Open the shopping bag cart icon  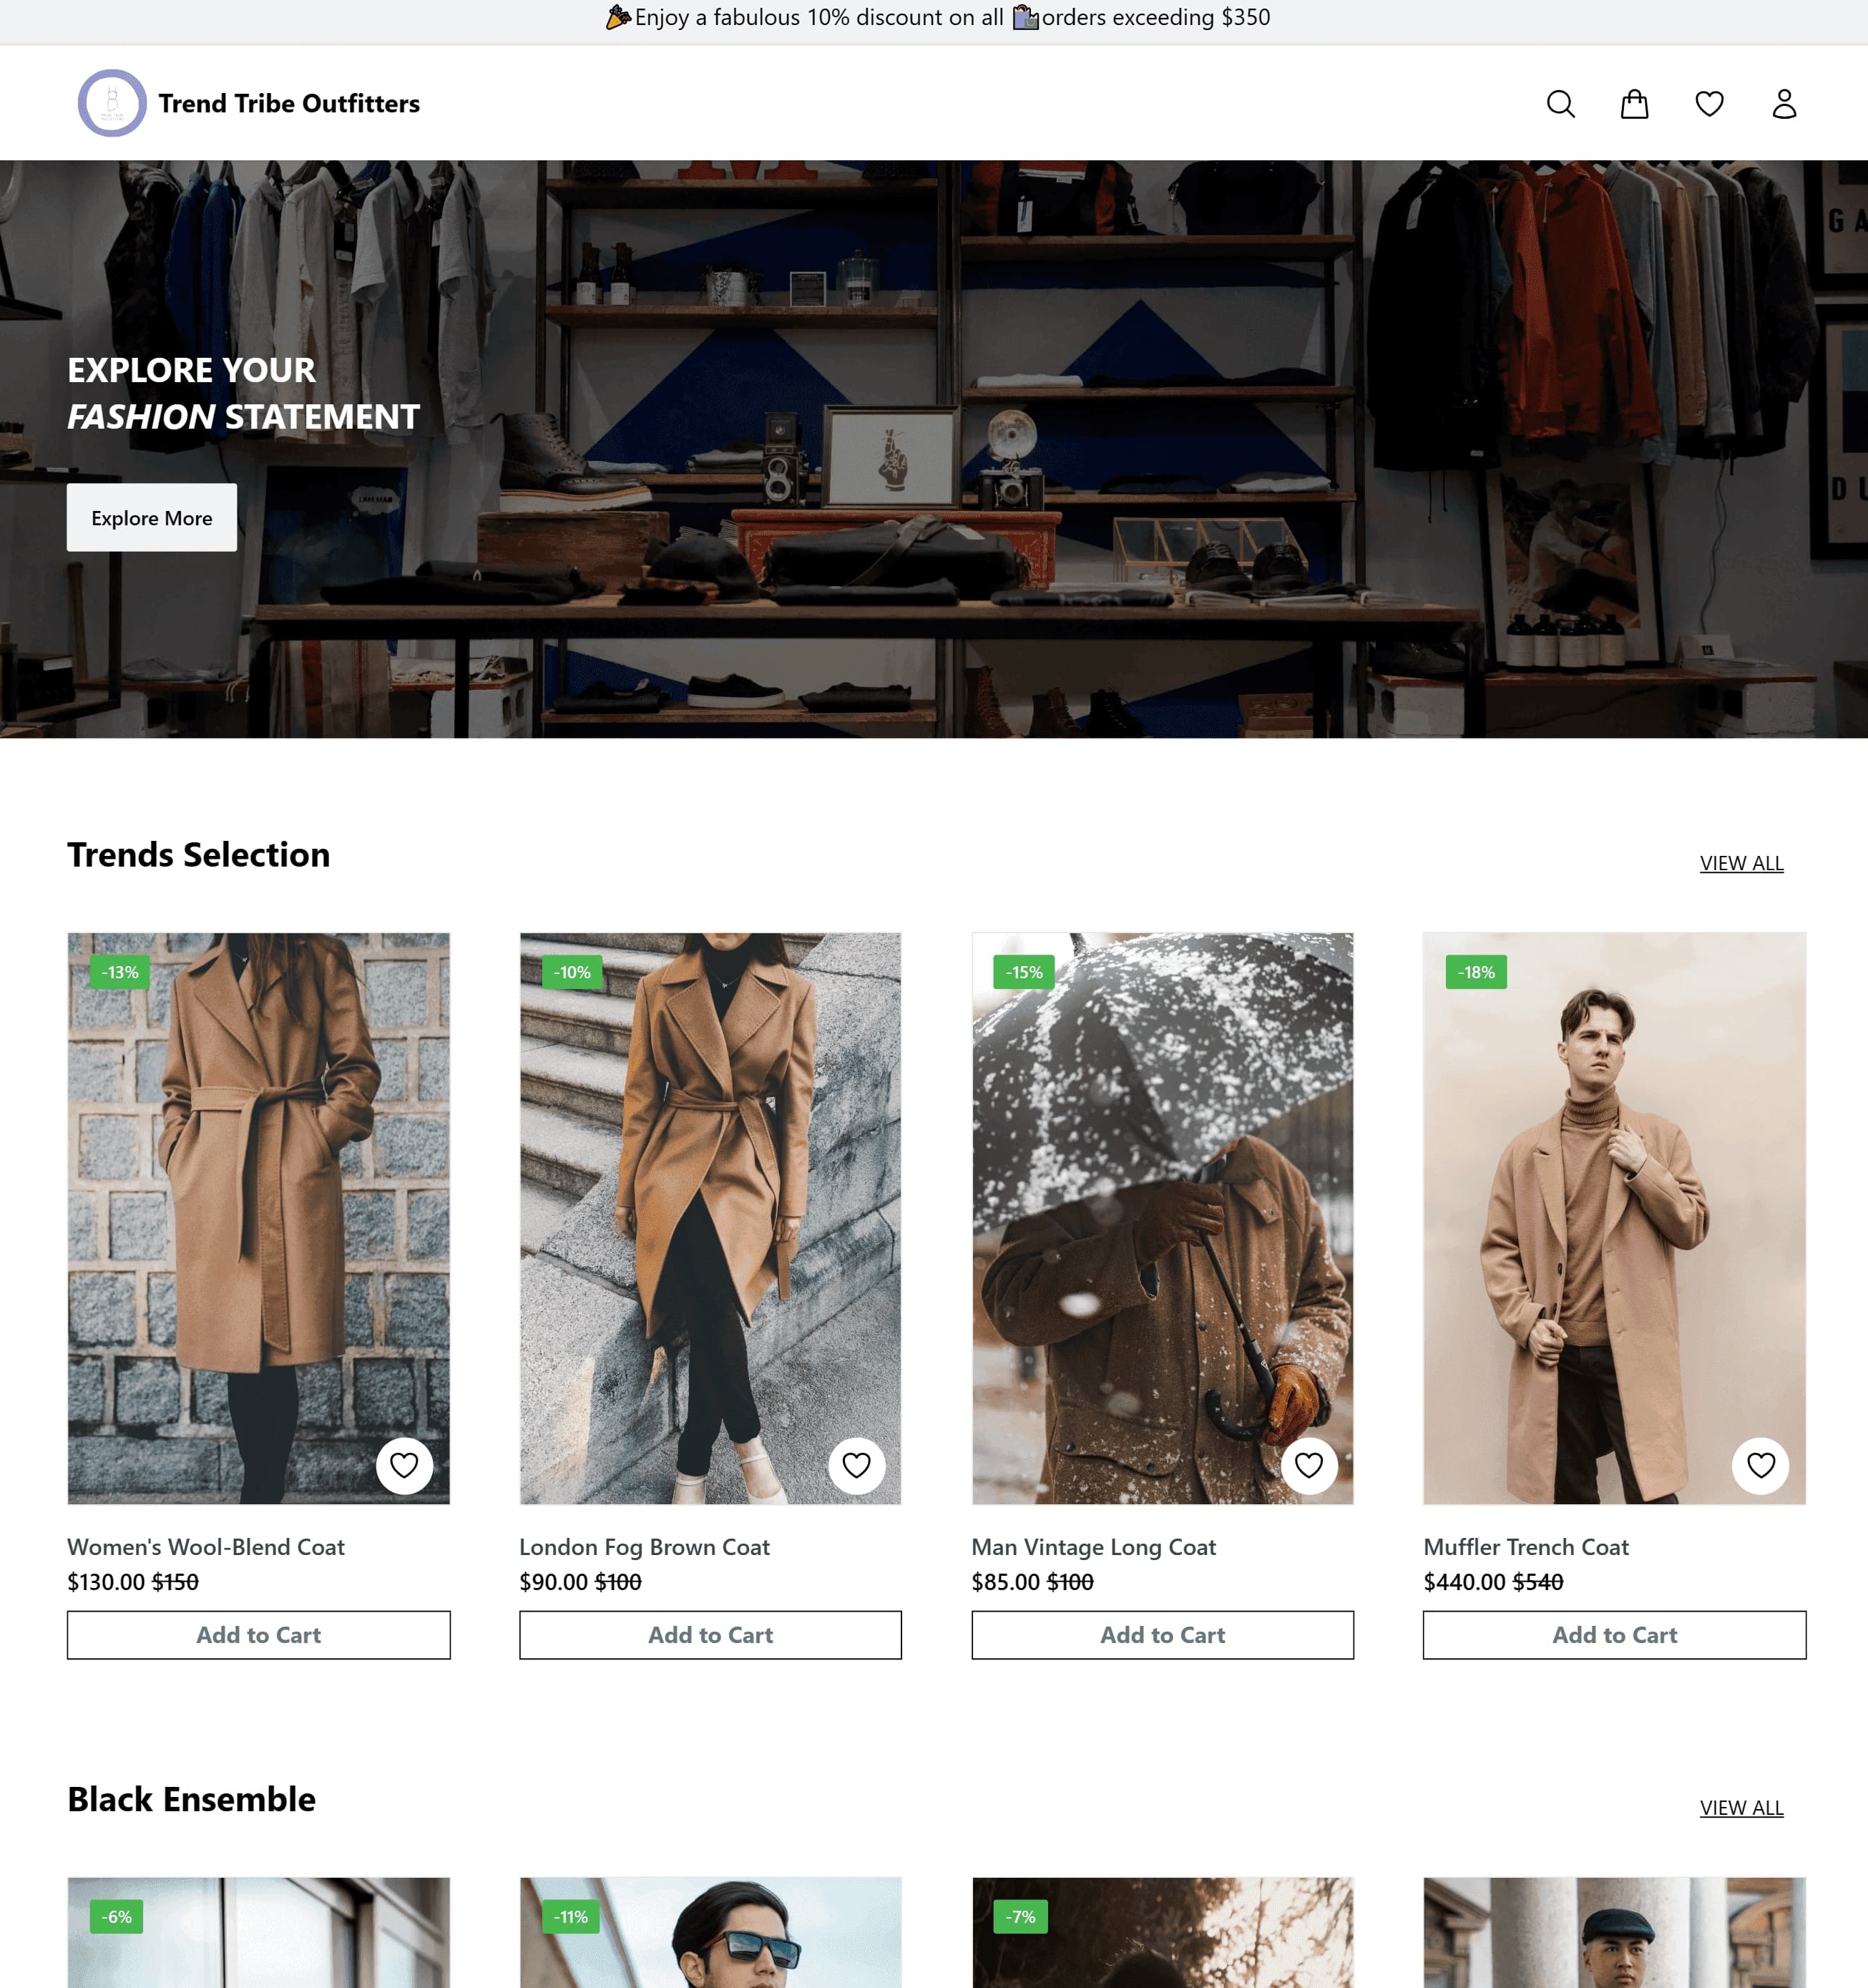point(1634,104)
